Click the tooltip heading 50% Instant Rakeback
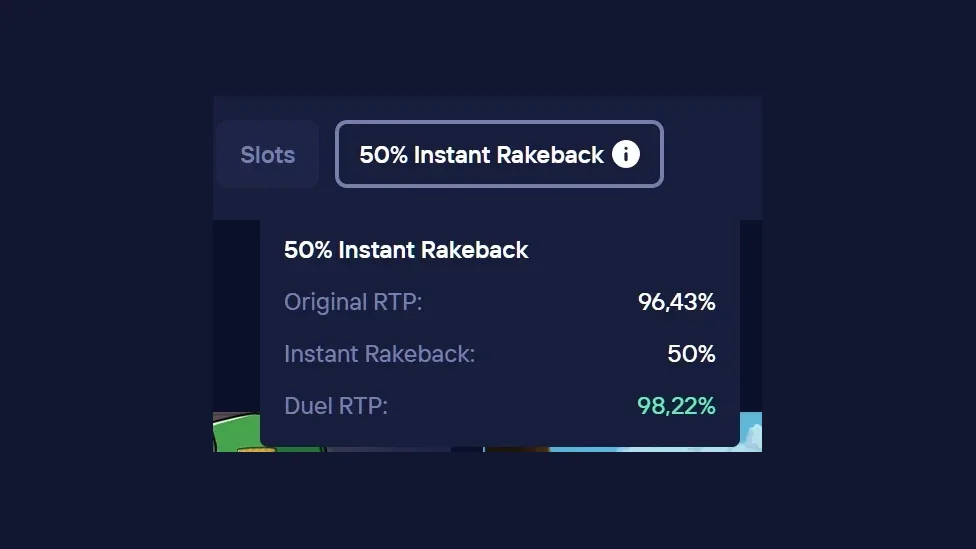The height and width of the screenshot is (549, 976). click(406, 250)
